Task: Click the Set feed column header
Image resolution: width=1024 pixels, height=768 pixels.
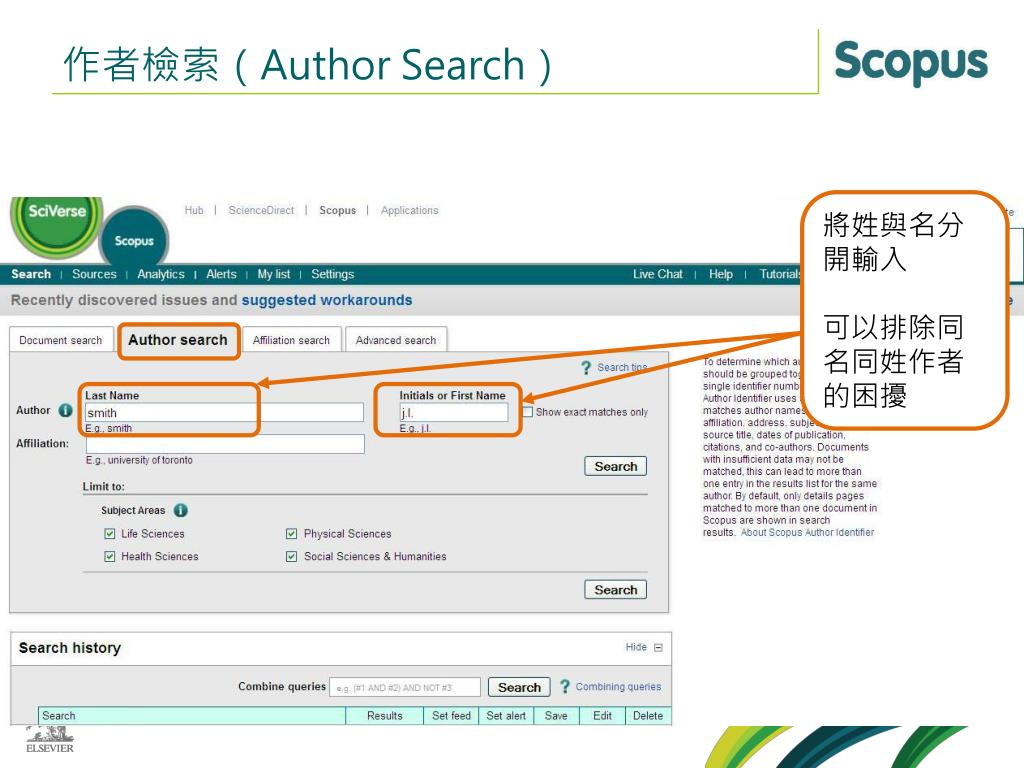Action: (x=451, y=716)
